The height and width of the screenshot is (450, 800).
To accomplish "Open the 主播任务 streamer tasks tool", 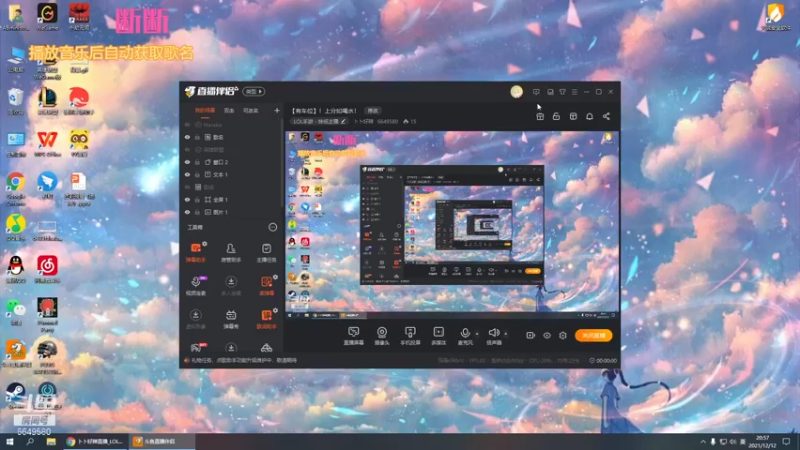I will pyautogui.click(x=266, y=252).
